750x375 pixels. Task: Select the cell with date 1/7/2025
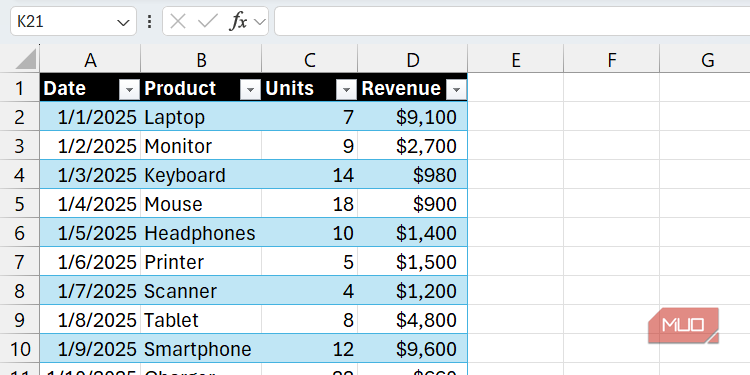point(90,291)
